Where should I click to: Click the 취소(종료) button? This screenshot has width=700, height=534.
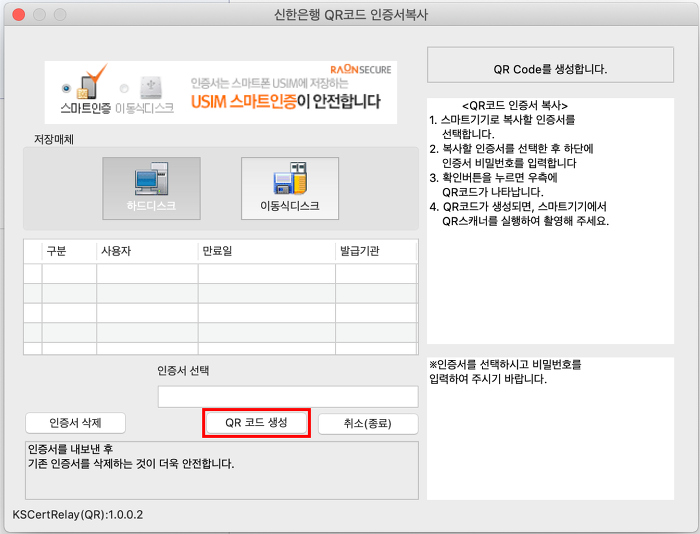pos(368,423)
